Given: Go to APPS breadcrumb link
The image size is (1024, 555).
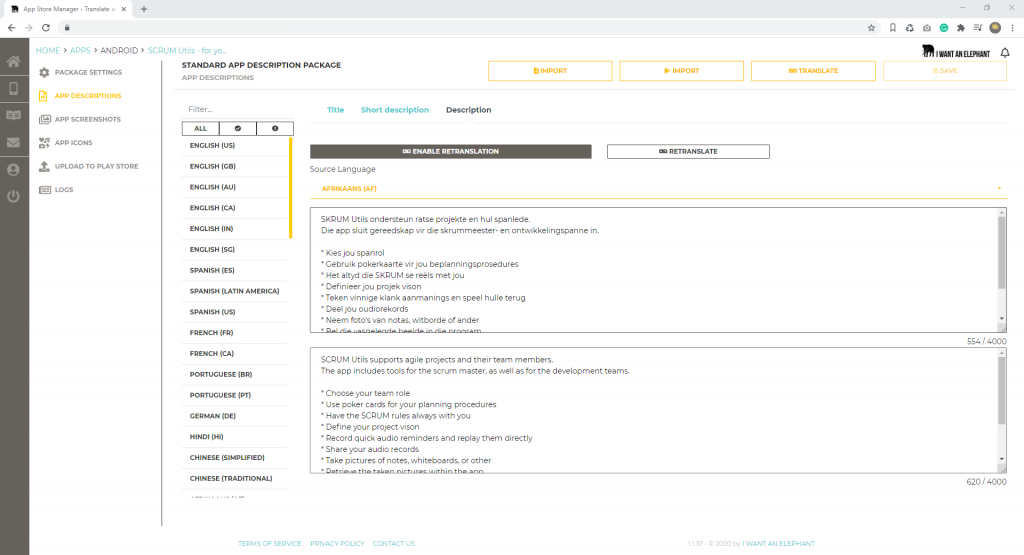Looking at the screenshot, I should [80, 50].
